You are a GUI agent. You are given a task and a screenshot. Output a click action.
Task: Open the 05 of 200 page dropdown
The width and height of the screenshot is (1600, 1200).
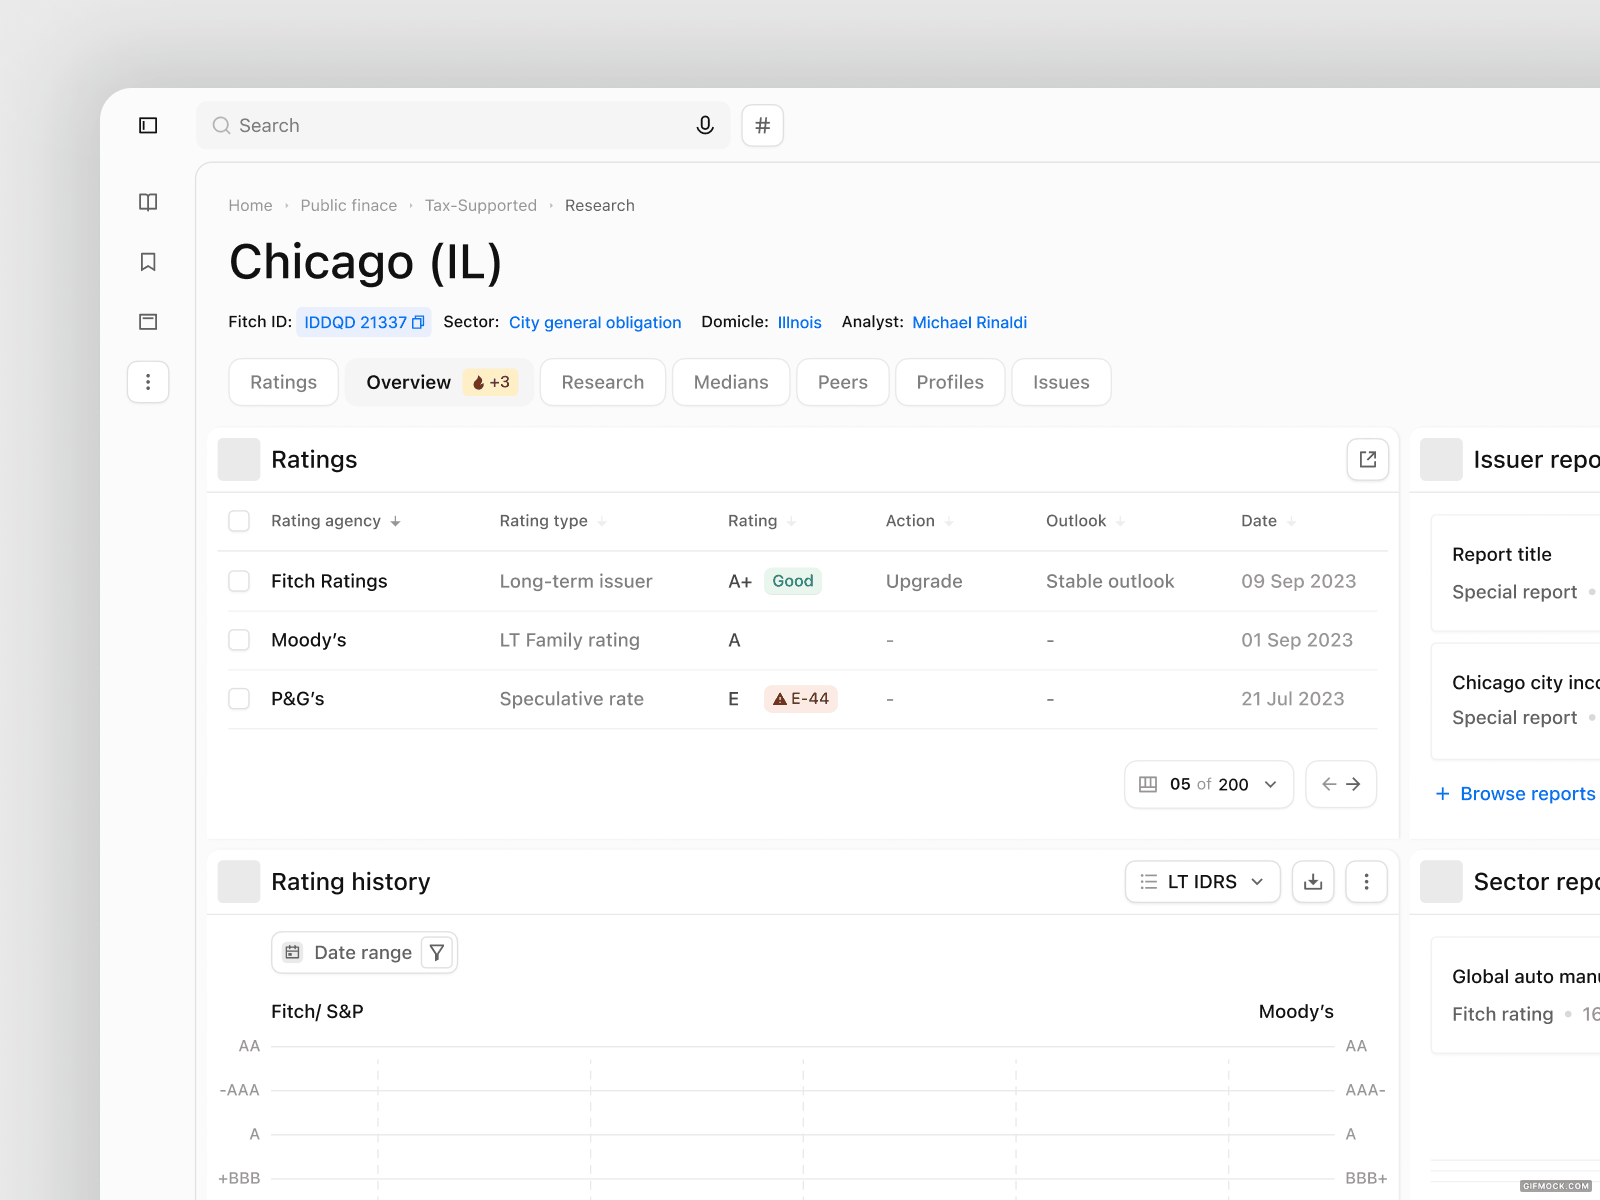[x=1209, y=784]
